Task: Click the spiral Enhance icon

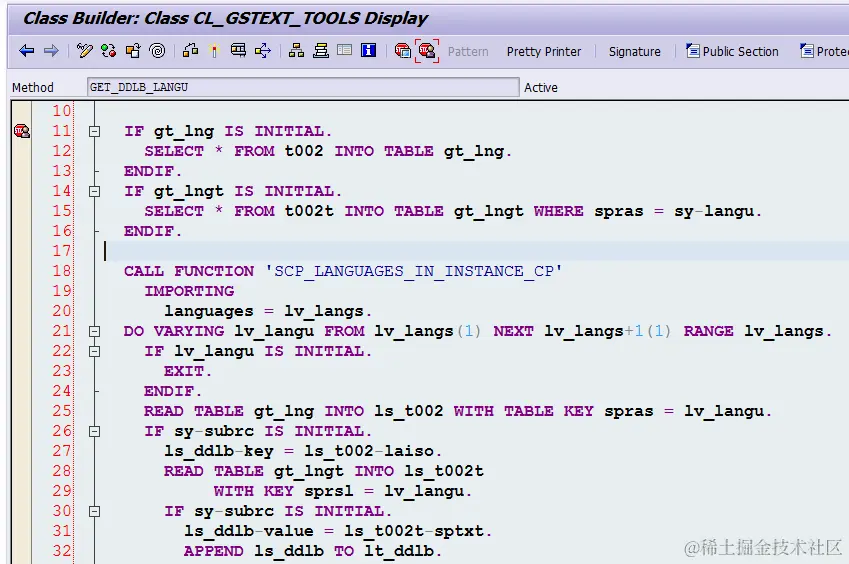Action: click(157, 51)
